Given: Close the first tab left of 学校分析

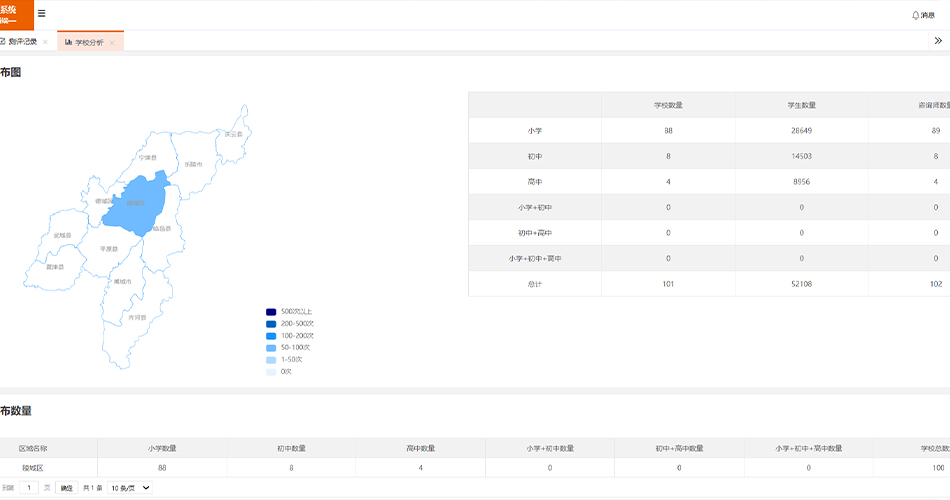Looking at the screenshot, I should (x=46, y=42).
